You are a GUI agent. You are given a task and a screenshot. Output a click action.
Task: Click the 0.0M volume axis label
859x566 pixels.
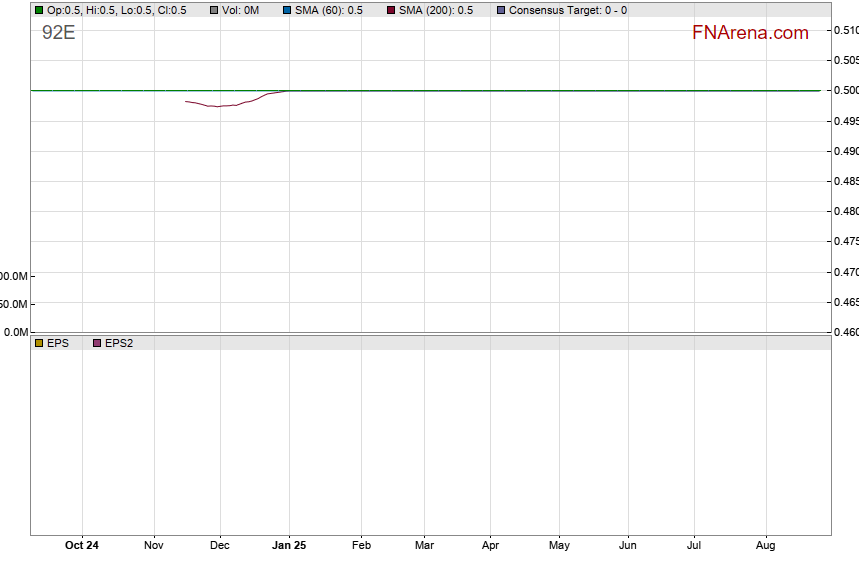[14, 332]
